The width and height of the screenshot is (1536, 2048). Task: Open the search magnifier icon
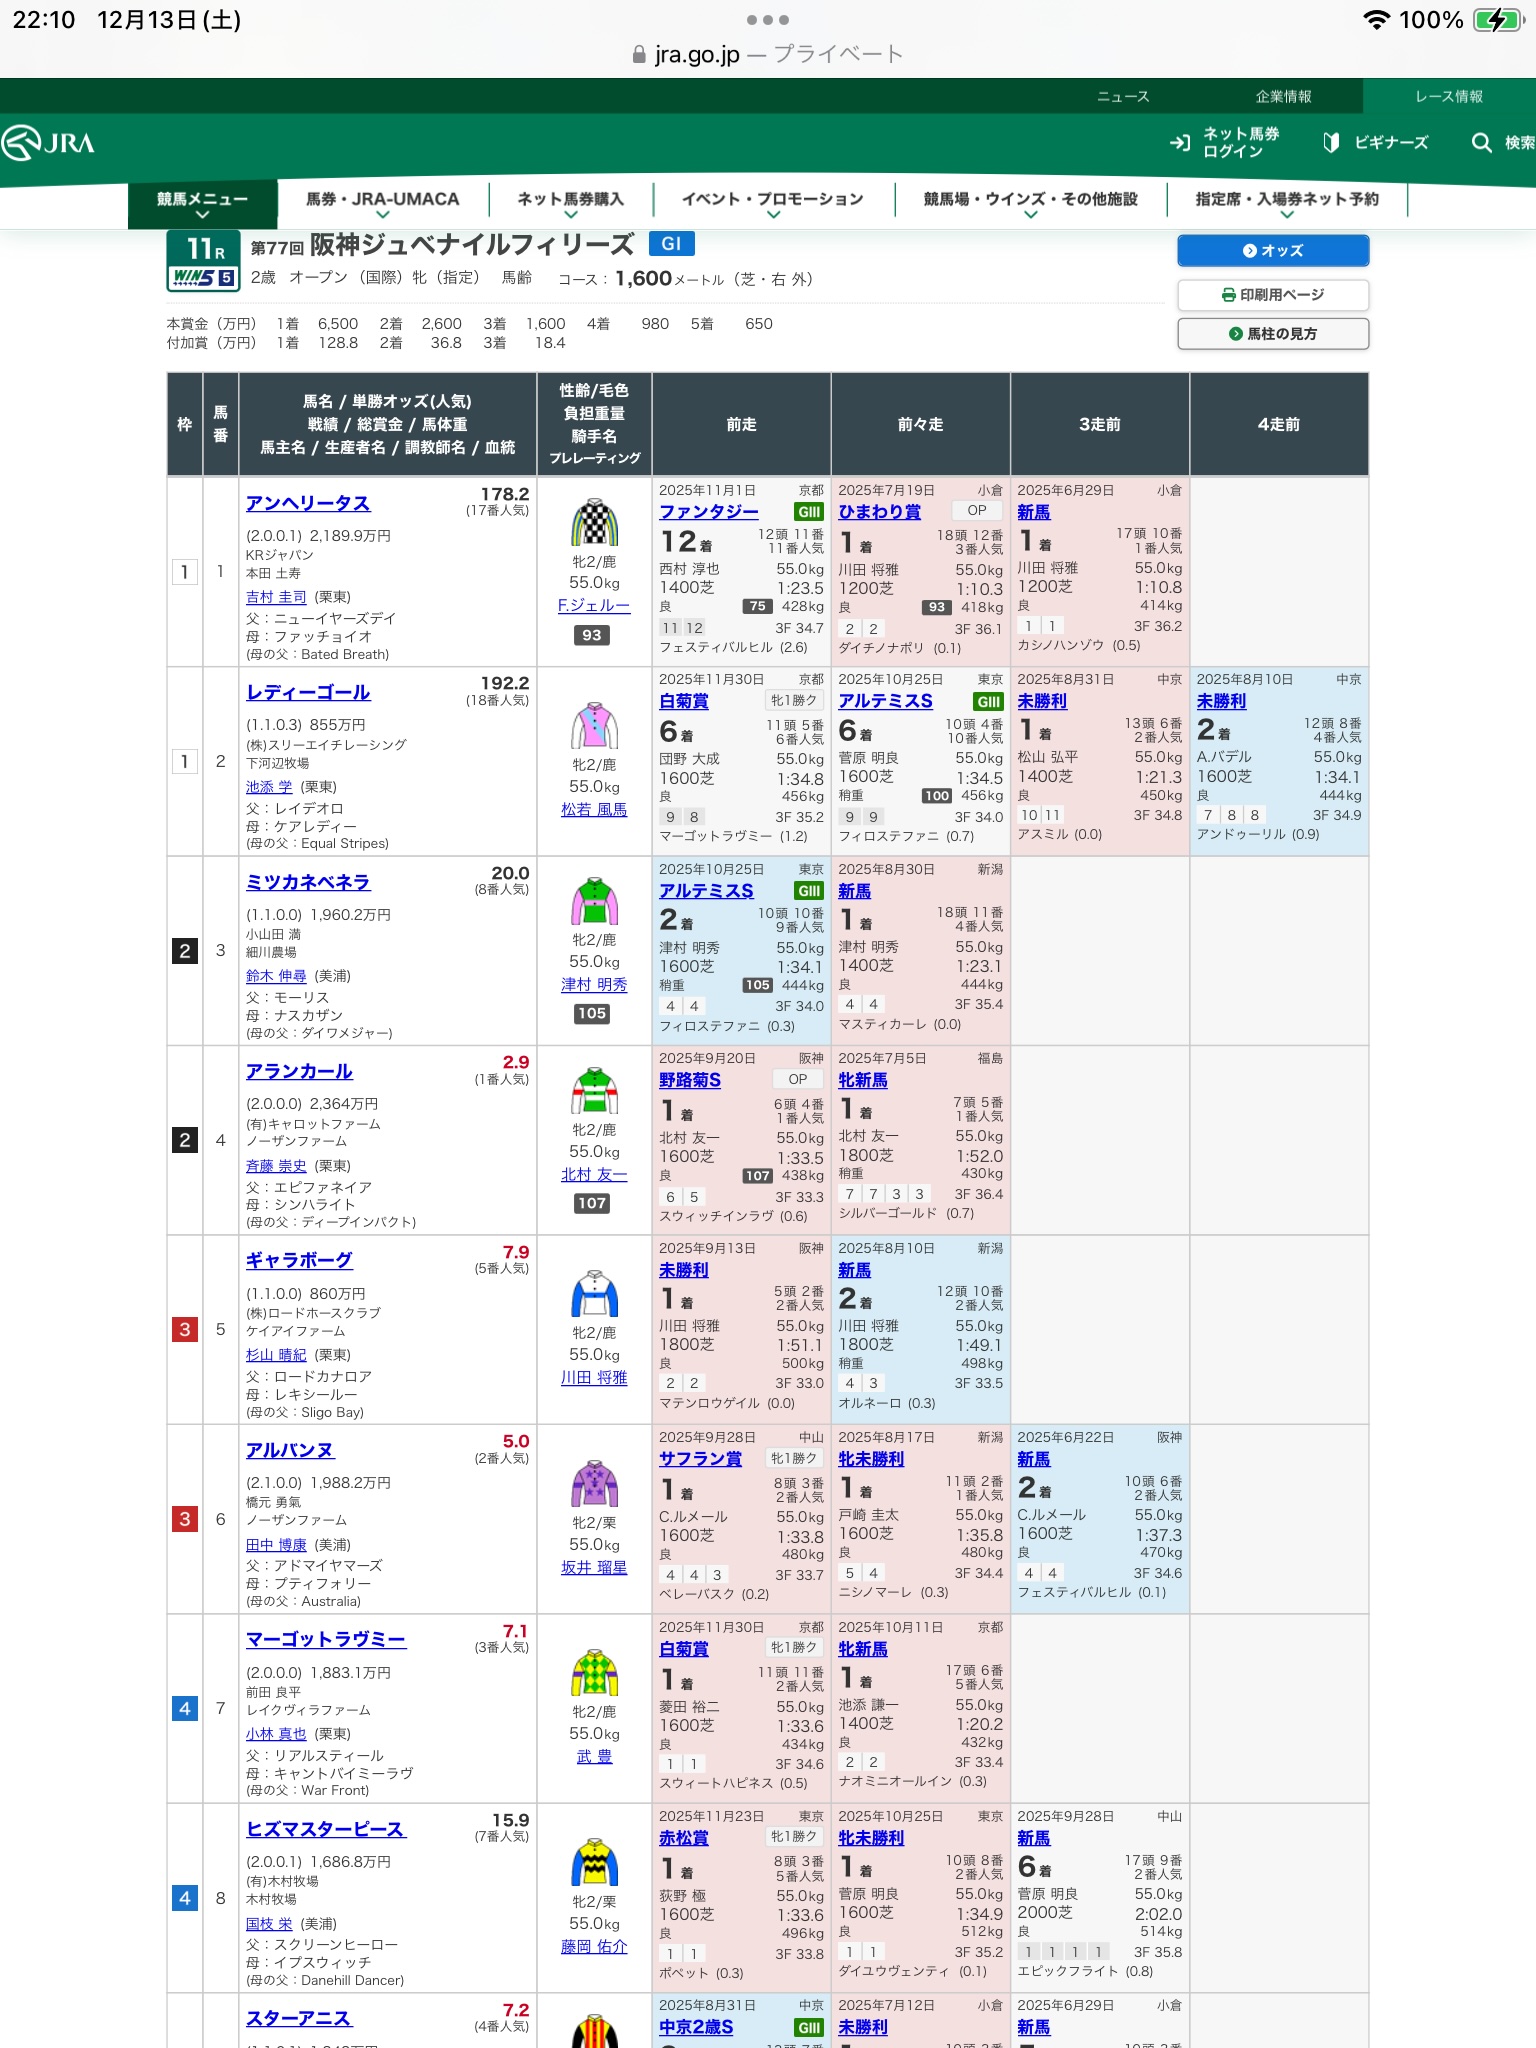coord(1481,143)
